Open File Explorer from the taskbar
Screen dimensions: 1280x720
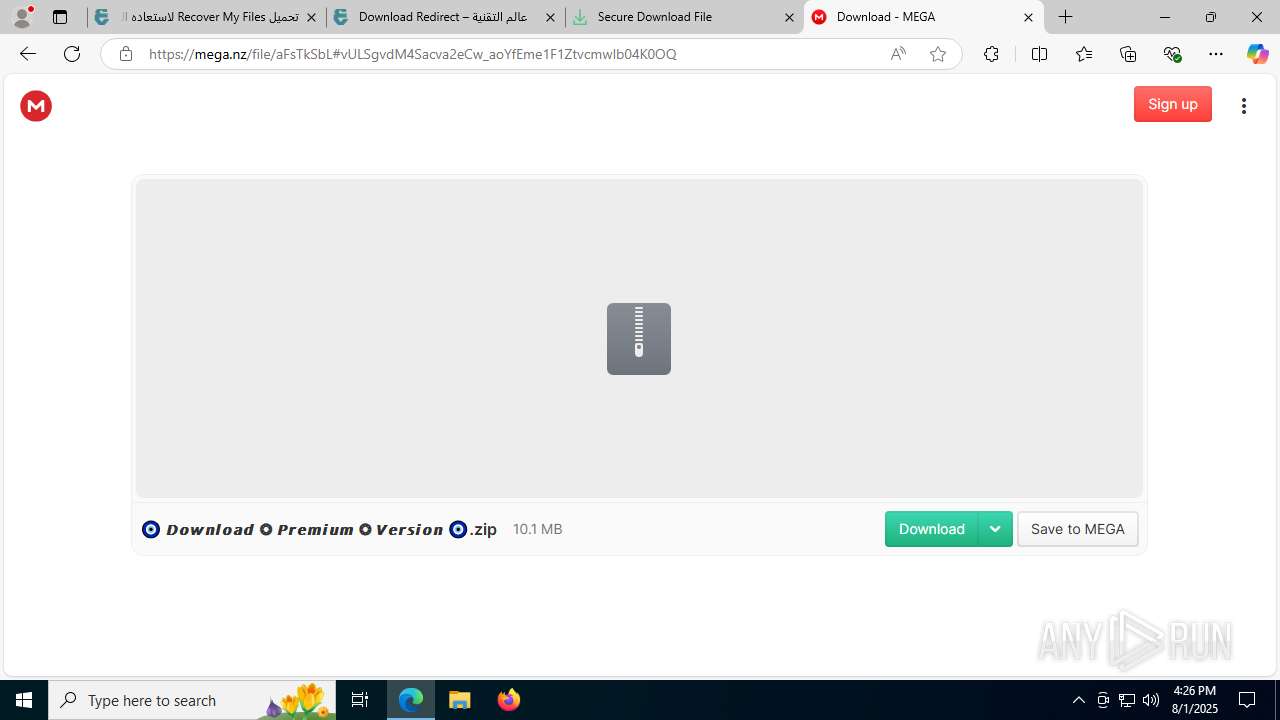459,700
